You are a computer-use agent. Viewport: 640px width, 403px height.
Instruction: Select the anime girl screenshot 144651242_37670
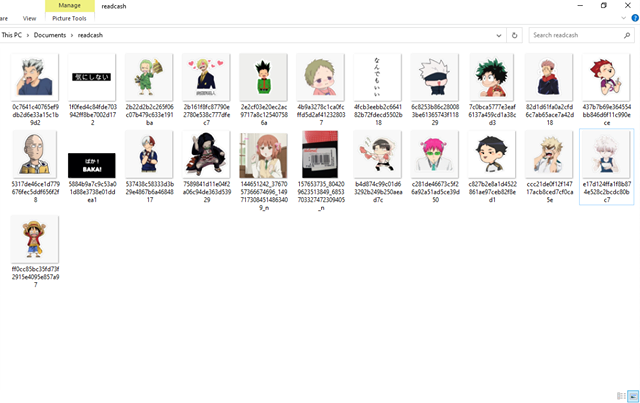tap(263, 156)
